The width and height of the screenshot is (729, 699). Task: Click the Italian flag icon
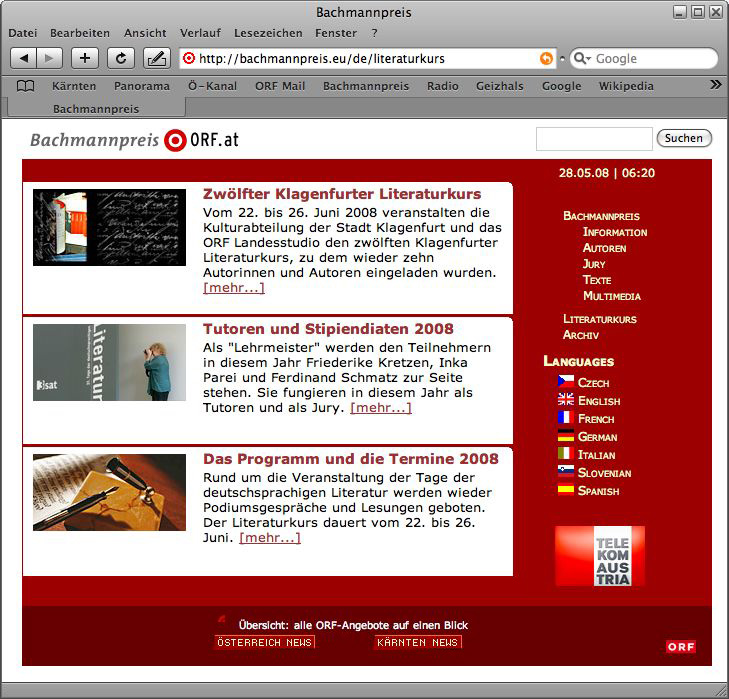pyautogui.click(x=566, y=453)
